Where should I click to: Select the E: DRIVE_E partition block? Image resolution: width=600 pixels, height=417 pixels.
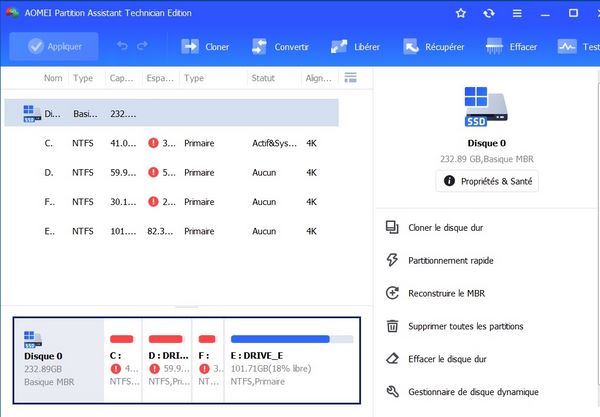click(x=292, y=360)
